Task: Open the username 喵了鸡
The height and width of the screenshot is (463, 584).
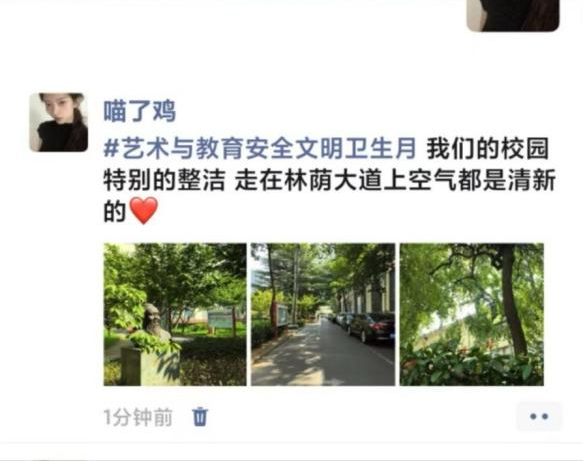Action: coord(139,112)
